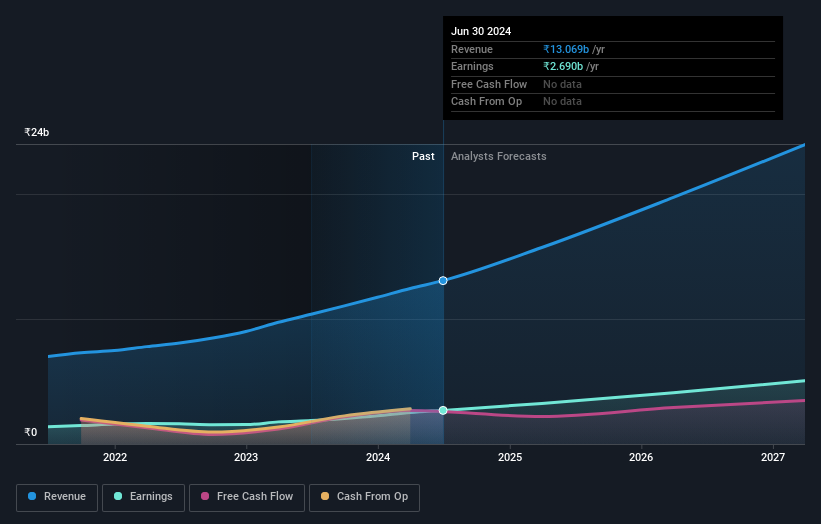Select the earnings data point at Jun 2024
Viewport: 821px width, 524px height.
(443, 410)
